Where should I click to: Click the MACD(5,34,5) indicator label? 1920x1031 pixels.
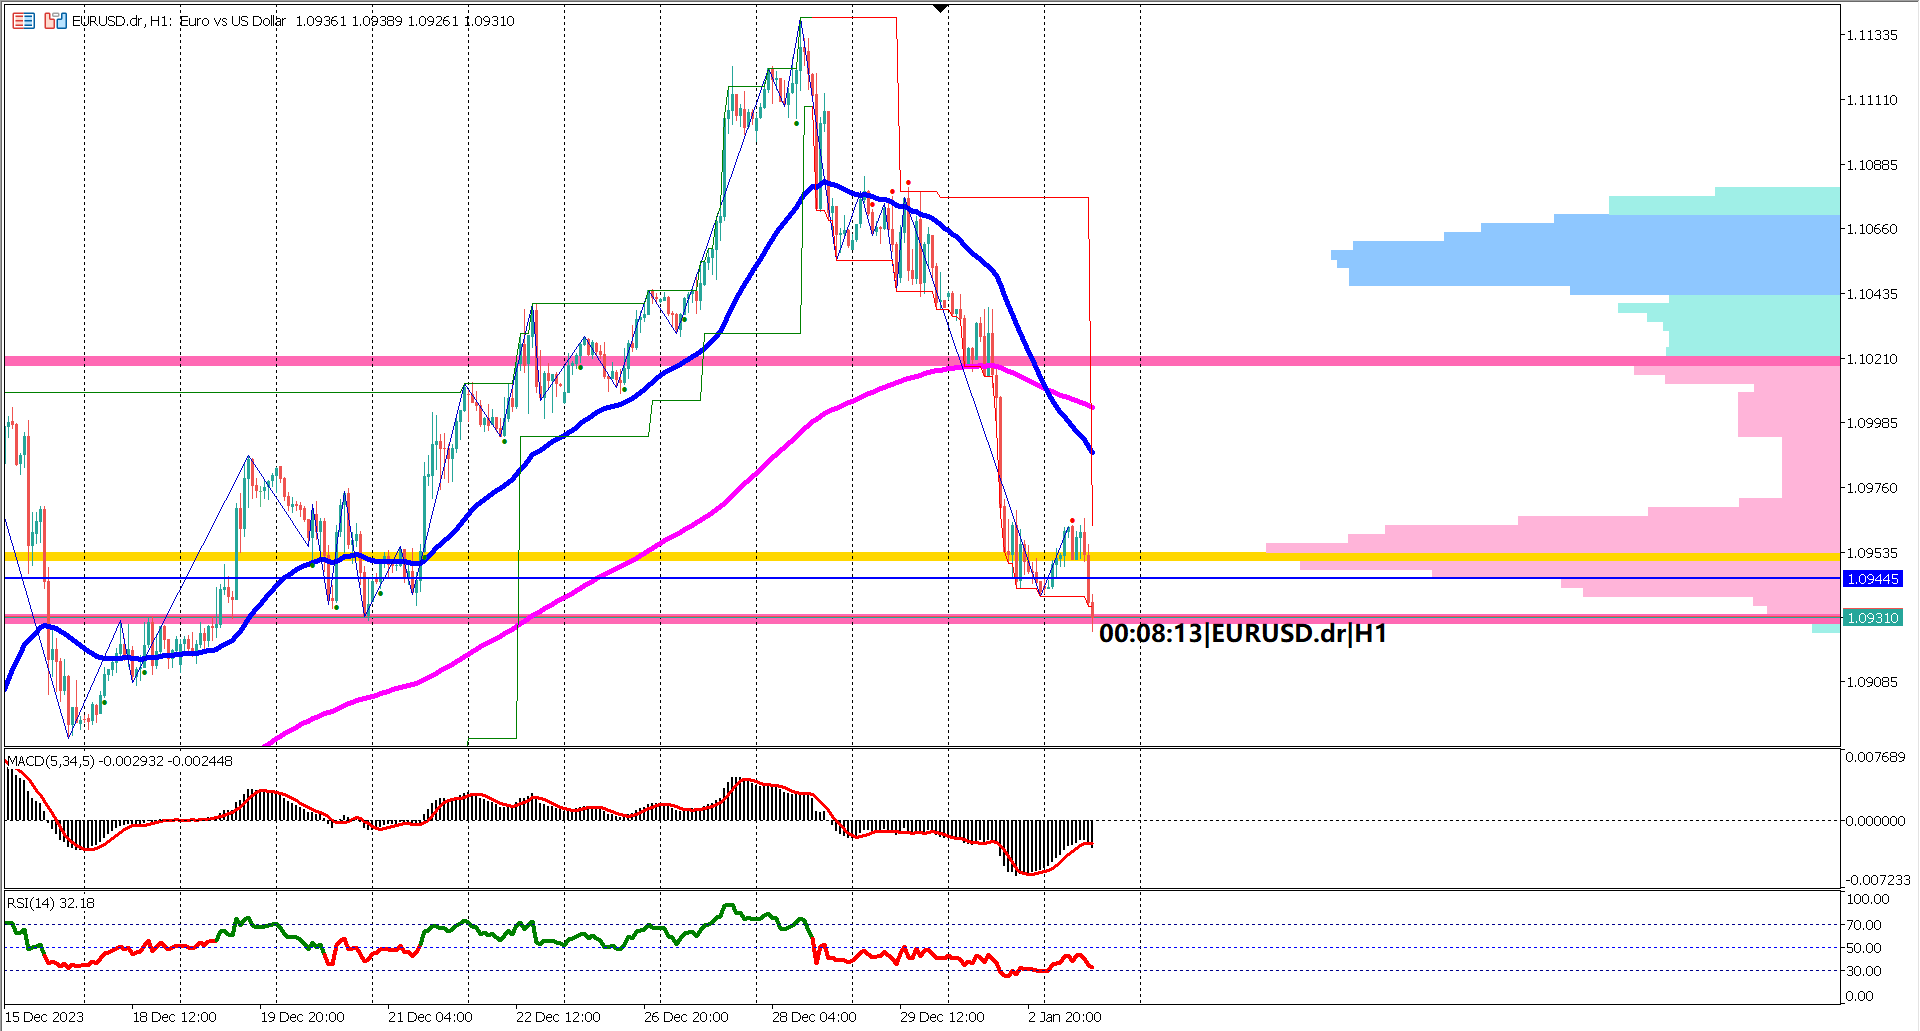(x=60, y=760)
